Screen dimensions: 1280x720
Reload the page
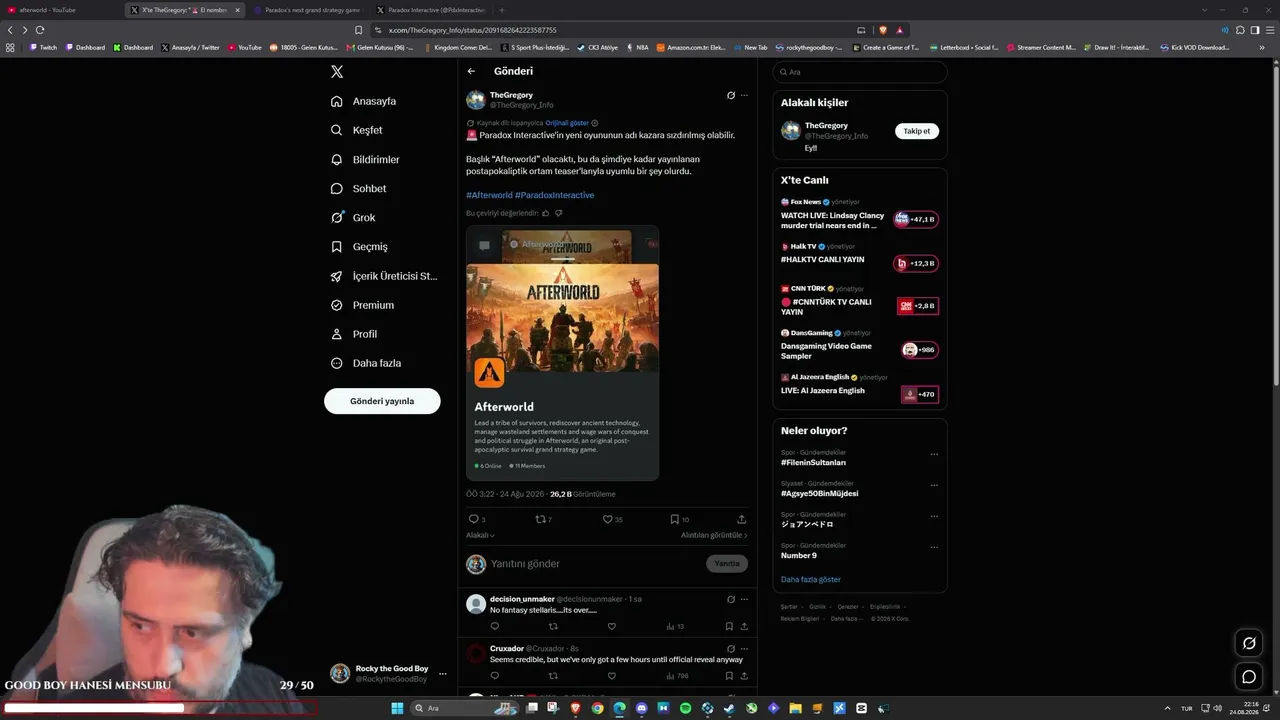click(x=40, y=30)
